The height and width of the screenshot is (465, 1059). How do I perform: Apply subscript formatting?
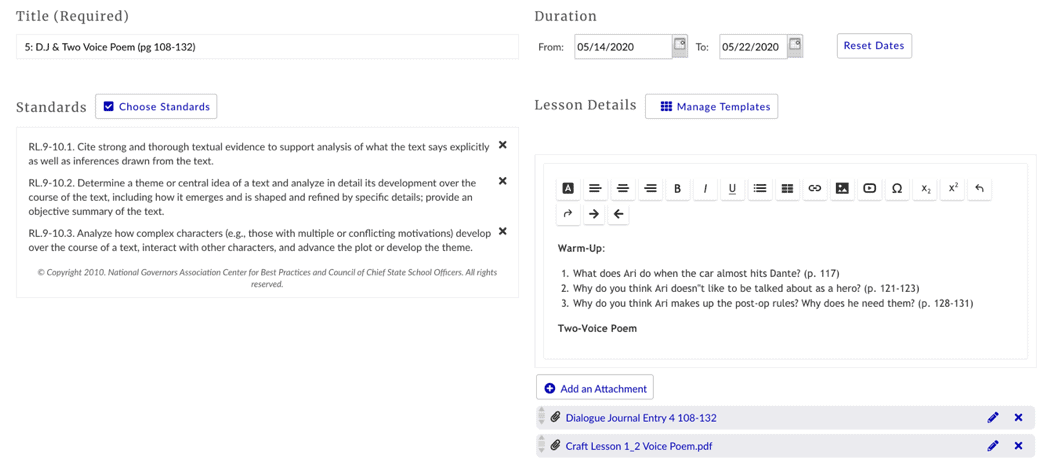coord(925,188)
